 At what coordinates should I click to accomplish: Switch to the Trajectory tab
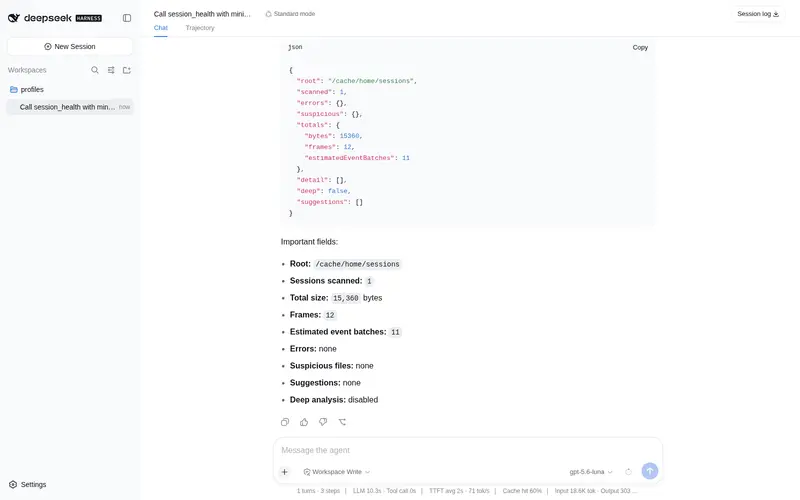click(x=200, y=28)
